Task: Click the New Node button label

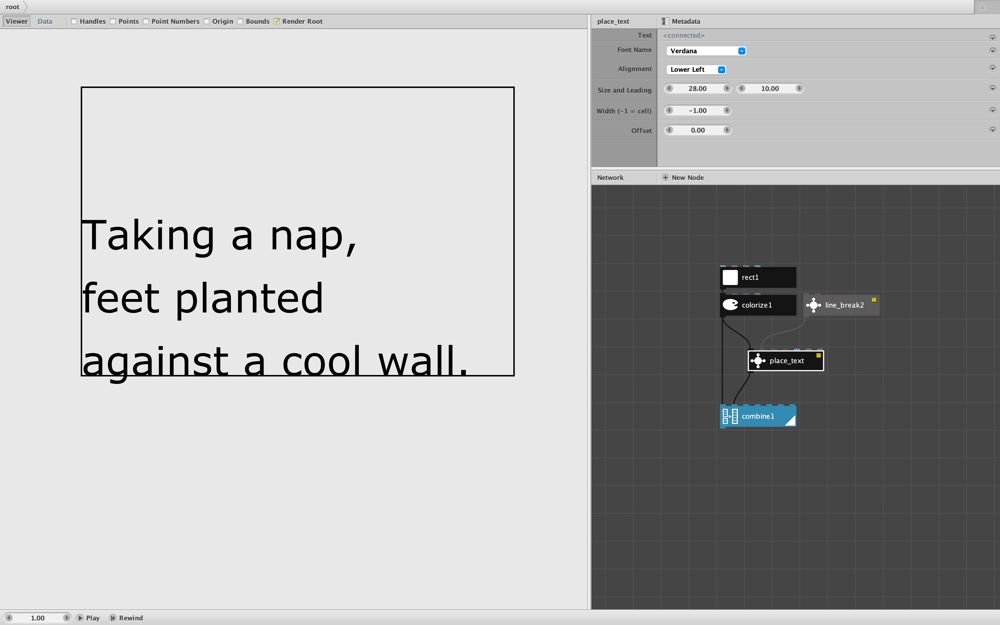Action: (688, 177)
